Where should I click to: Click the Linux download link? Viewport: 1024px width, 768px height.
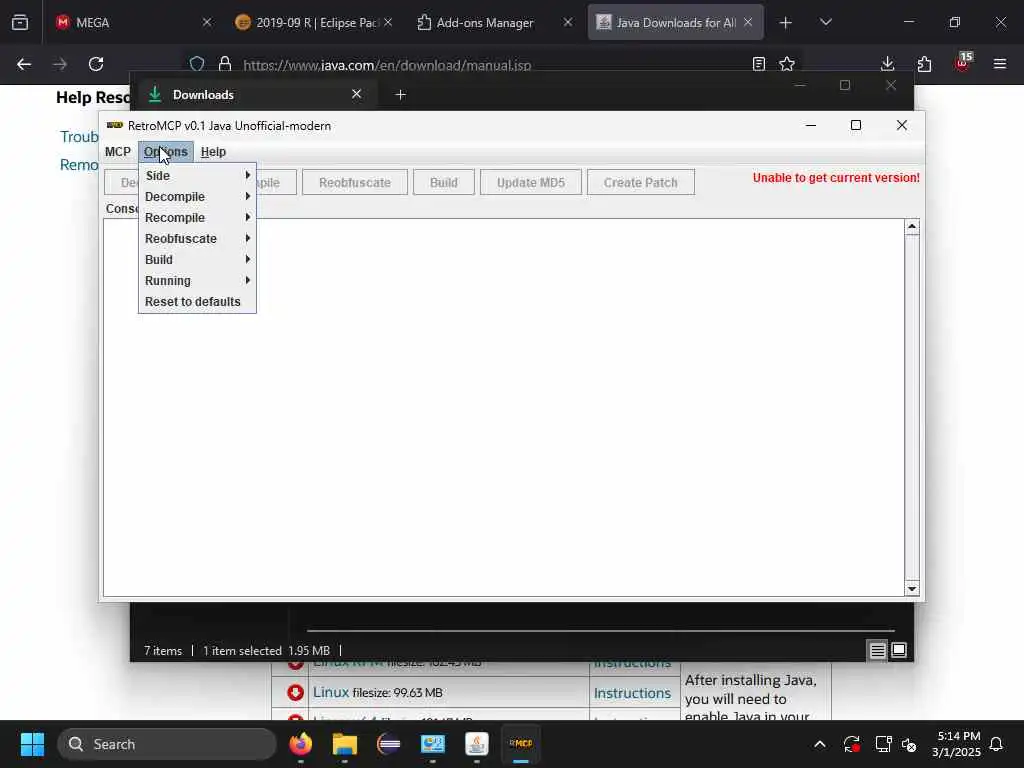tap(330, 692)
